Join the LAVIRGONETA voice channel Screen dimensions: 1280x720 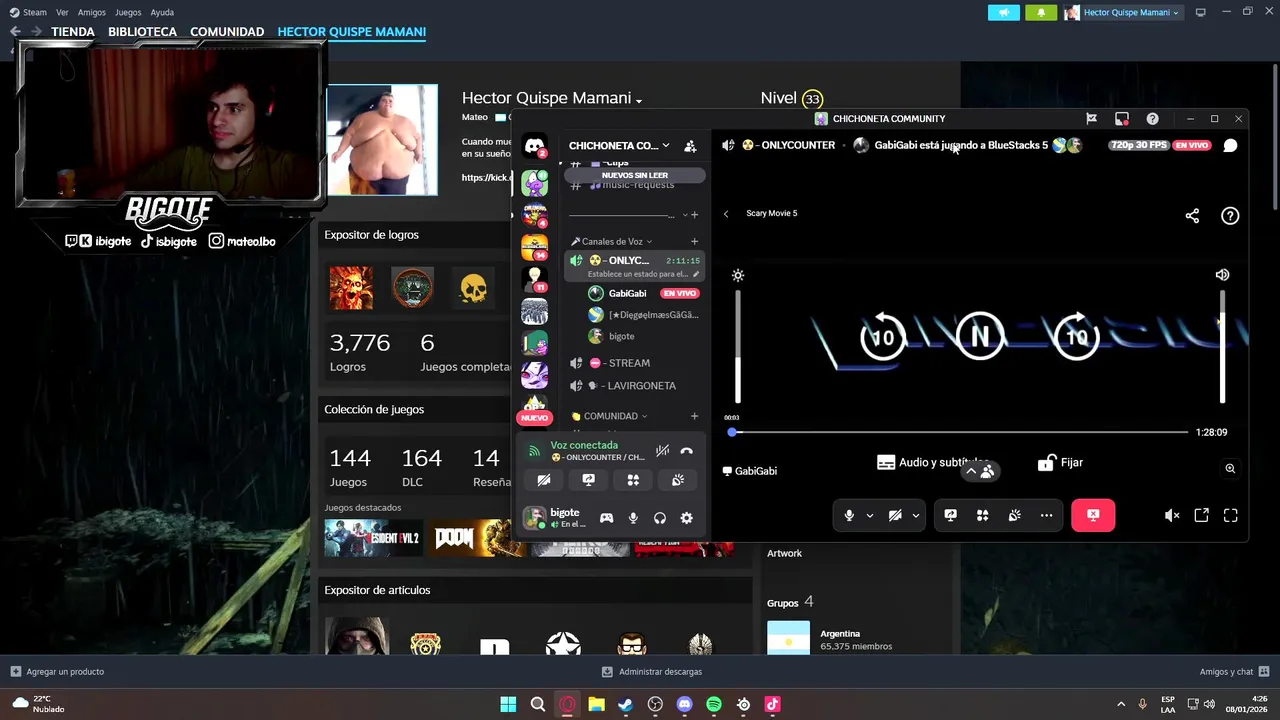tap(635, 385)
